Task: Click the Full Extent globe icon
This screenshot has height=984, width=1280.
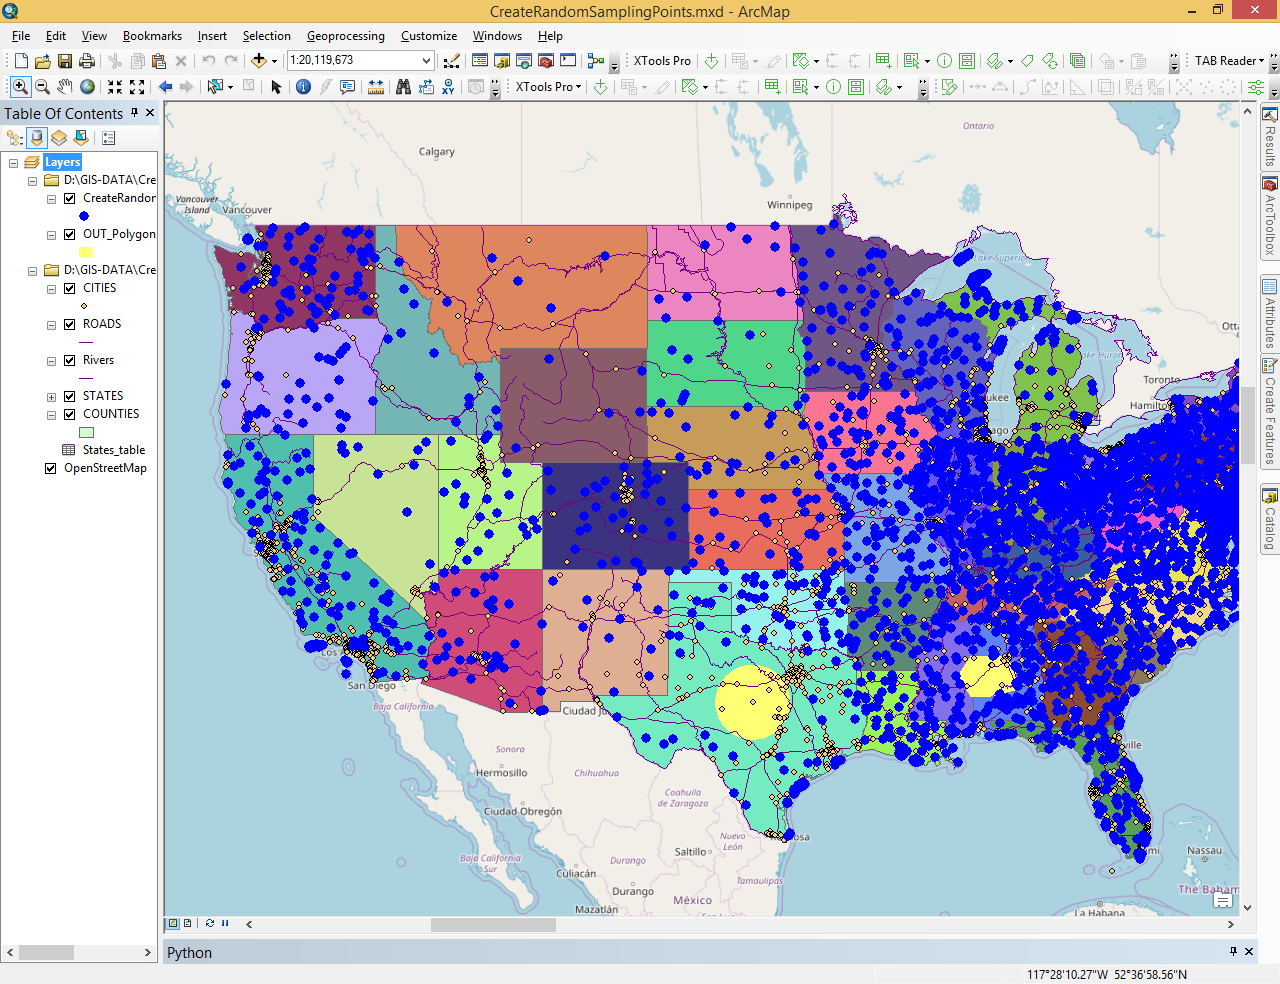Action: pyautogui.click(x=88, y=87)
